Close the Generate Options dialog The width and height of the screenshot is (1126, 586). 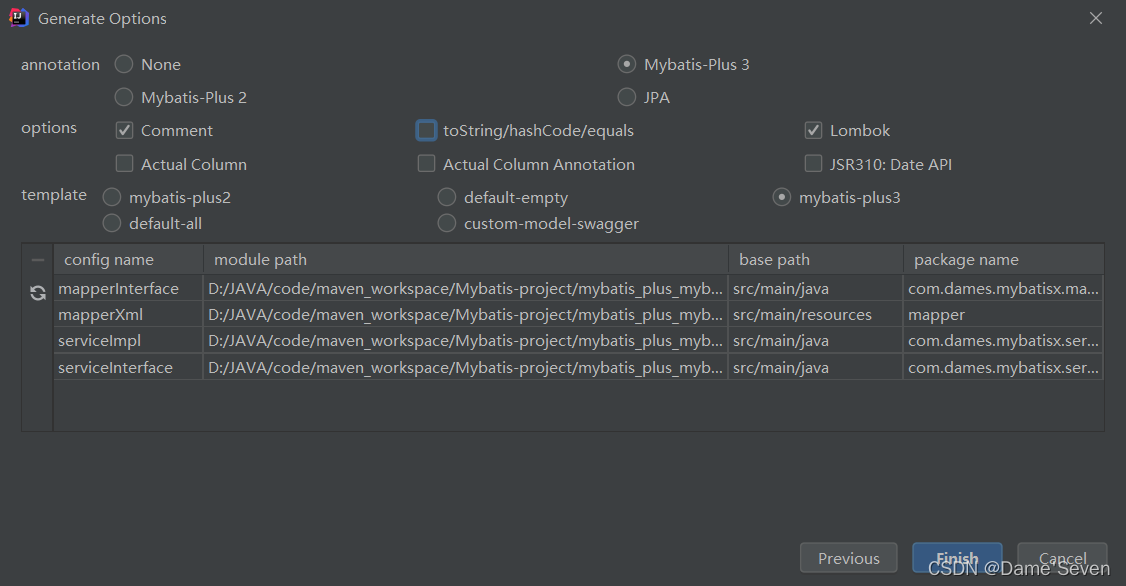pos(1095,18)
